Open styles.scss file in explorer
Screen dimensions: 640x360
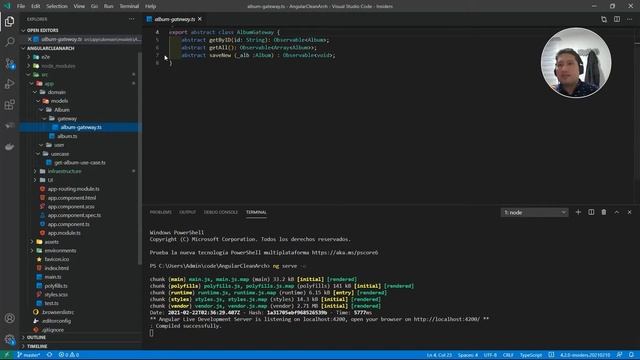[x=56, y=294]
